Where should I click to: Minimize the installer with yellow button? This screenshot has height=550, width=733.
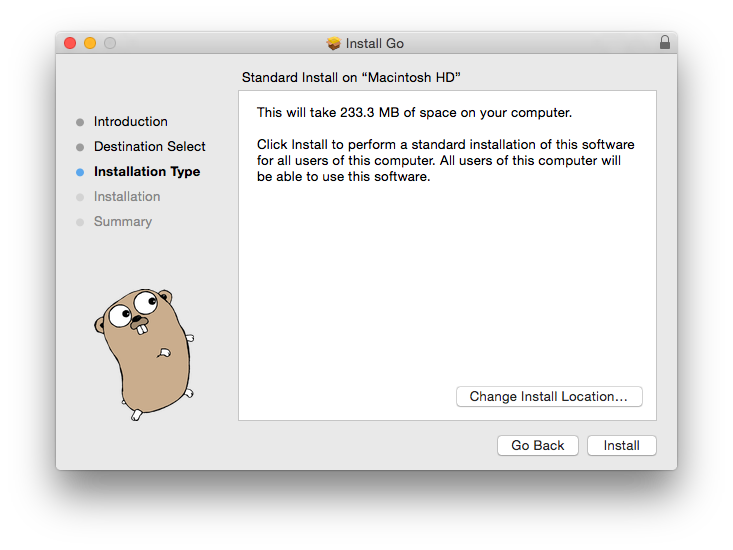click(90, 43)
